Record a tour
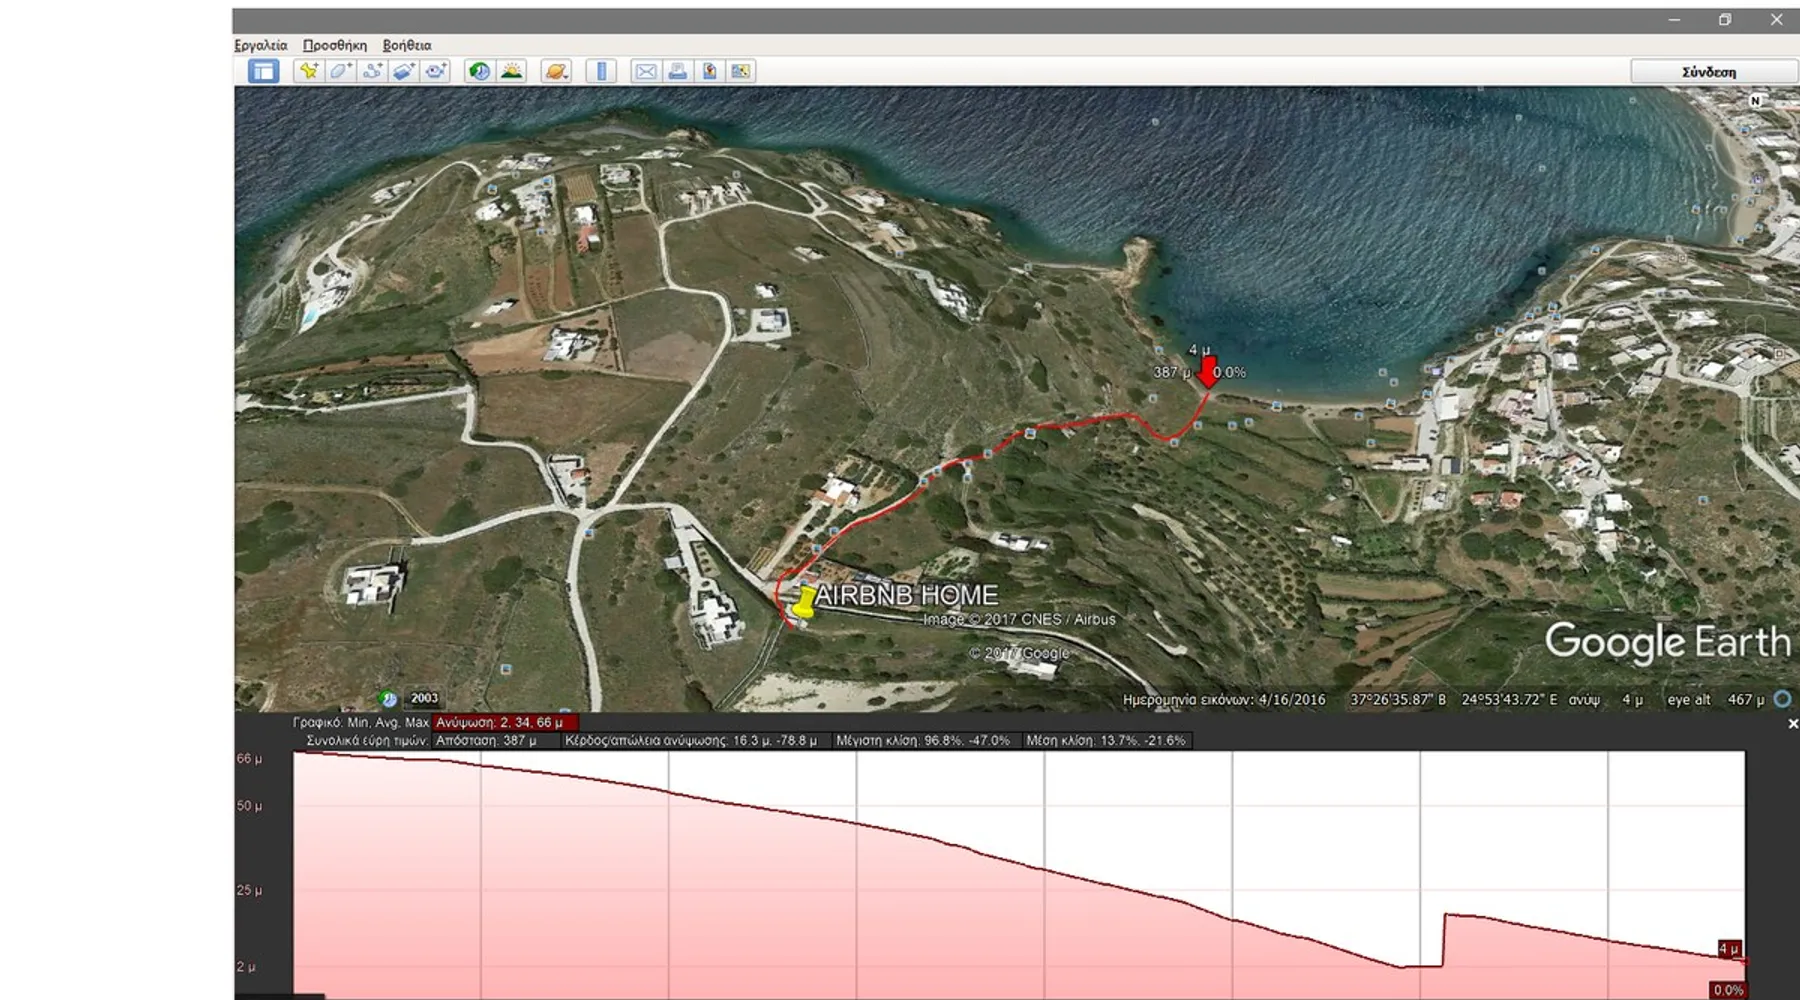The image size is (1800, 1000). tap(436, 71)
